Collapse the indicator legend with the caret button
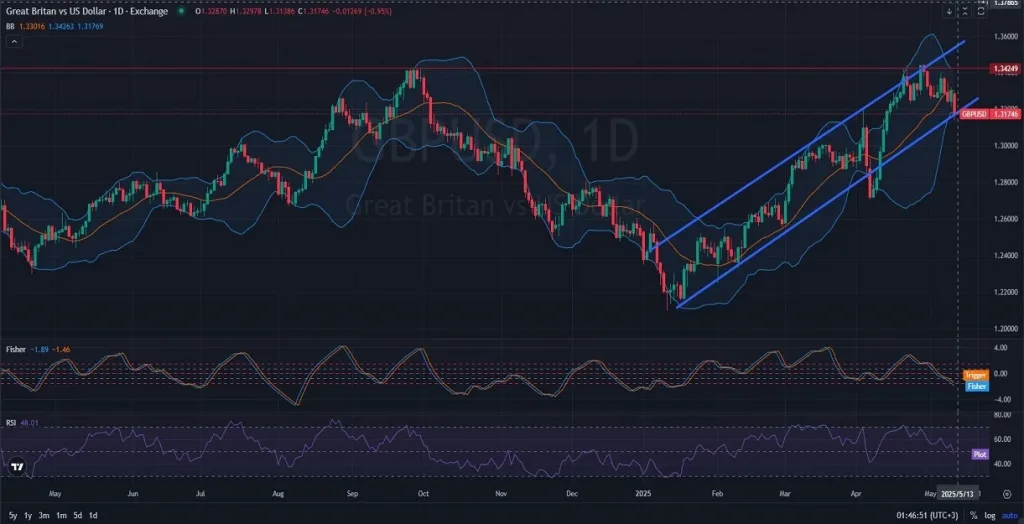Image resolution: width=1024 pixels, height=524 pixels. 14,41
